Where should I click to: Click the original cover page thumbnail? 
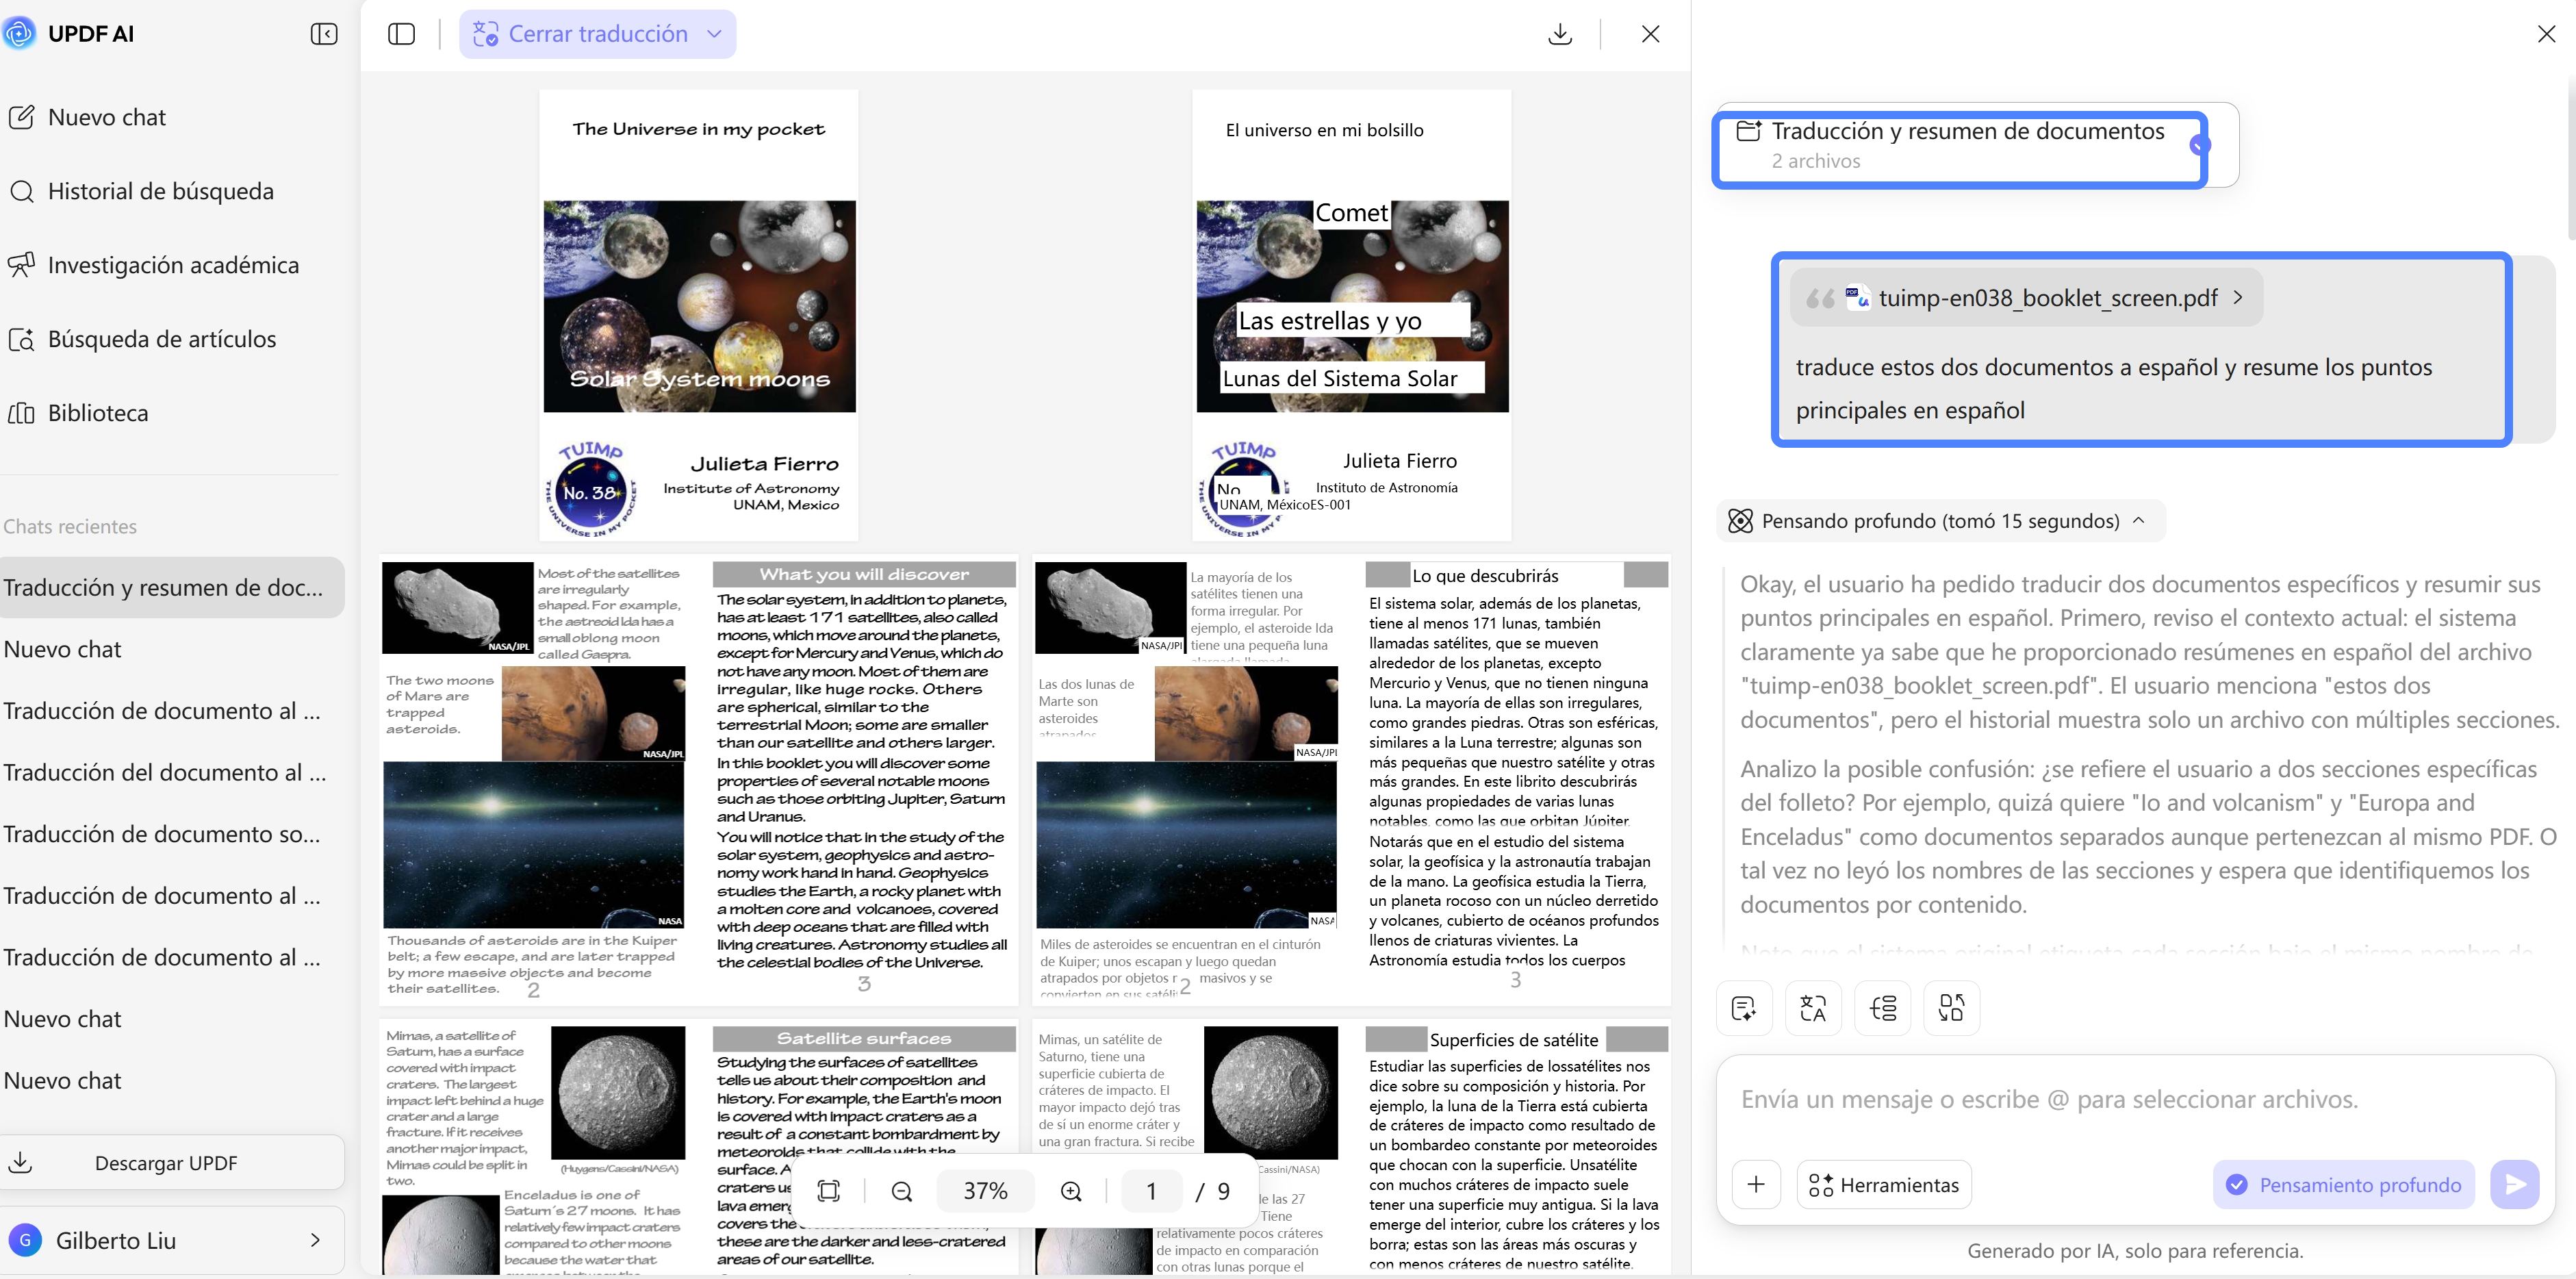click(x=698, y=315)
